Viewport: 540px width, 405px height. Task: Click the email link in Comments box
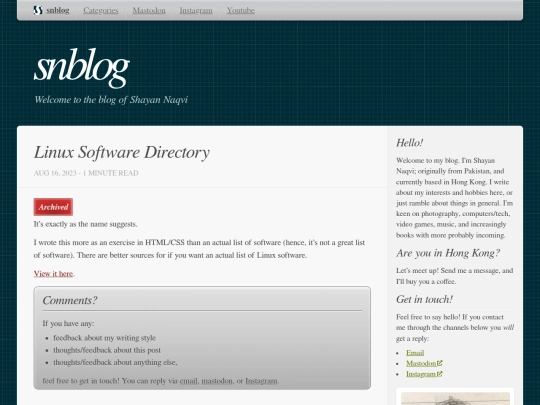(x=189, y=381)
